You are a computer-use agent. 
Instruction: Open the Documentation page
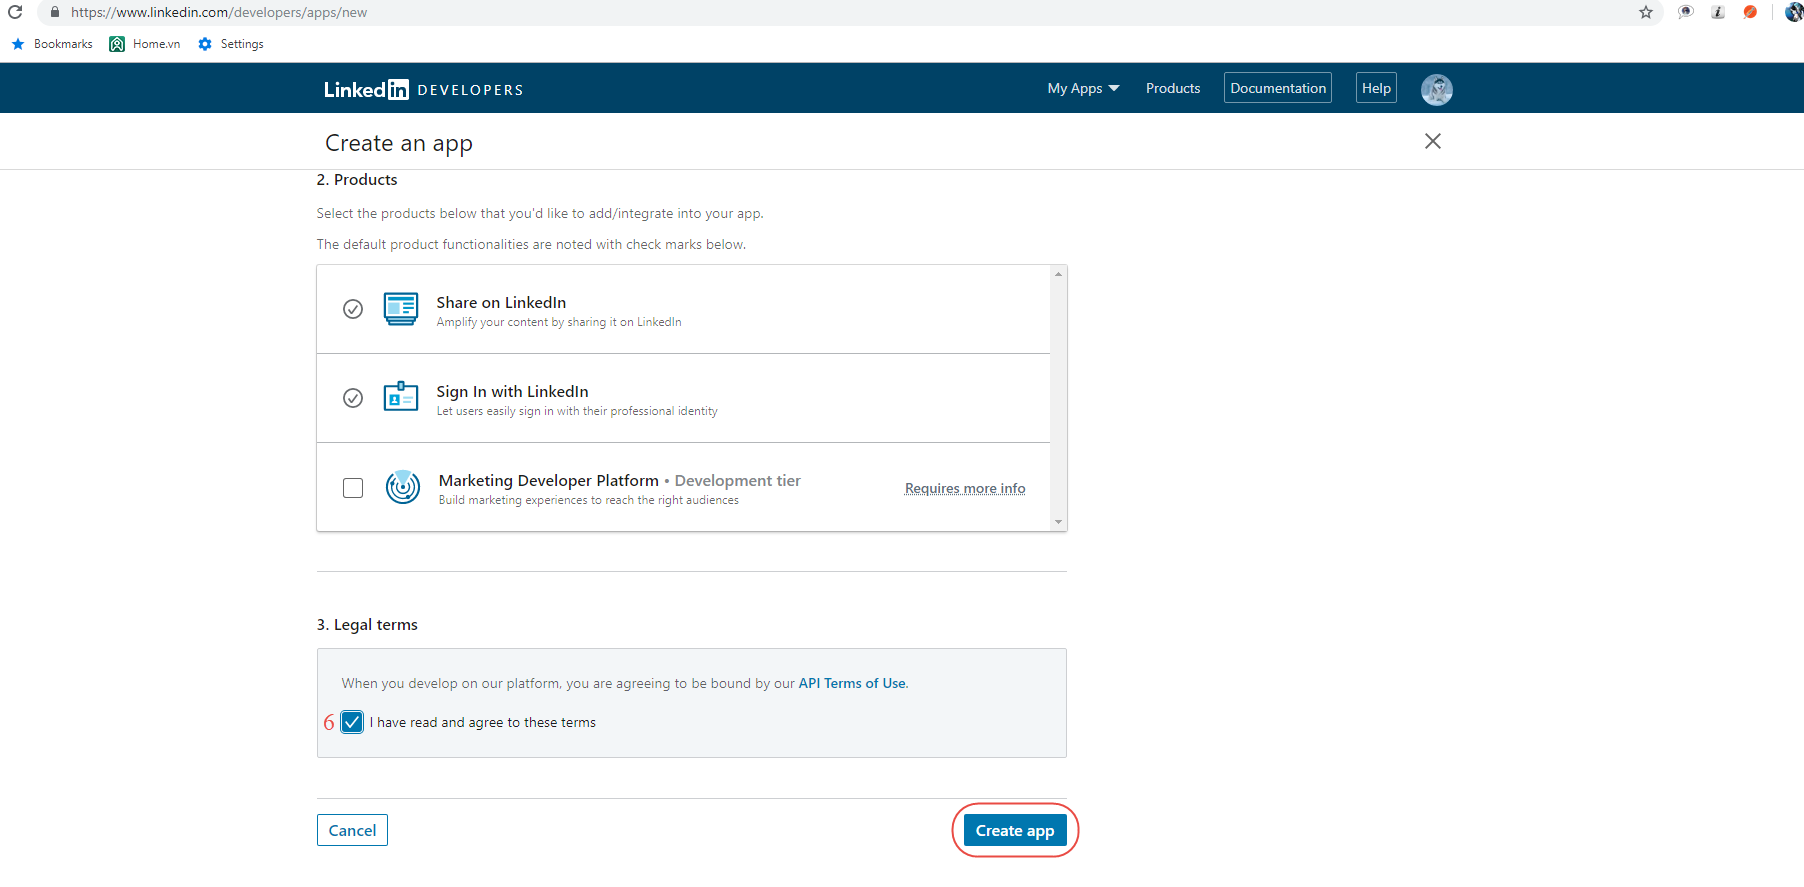coord(1278,88)
